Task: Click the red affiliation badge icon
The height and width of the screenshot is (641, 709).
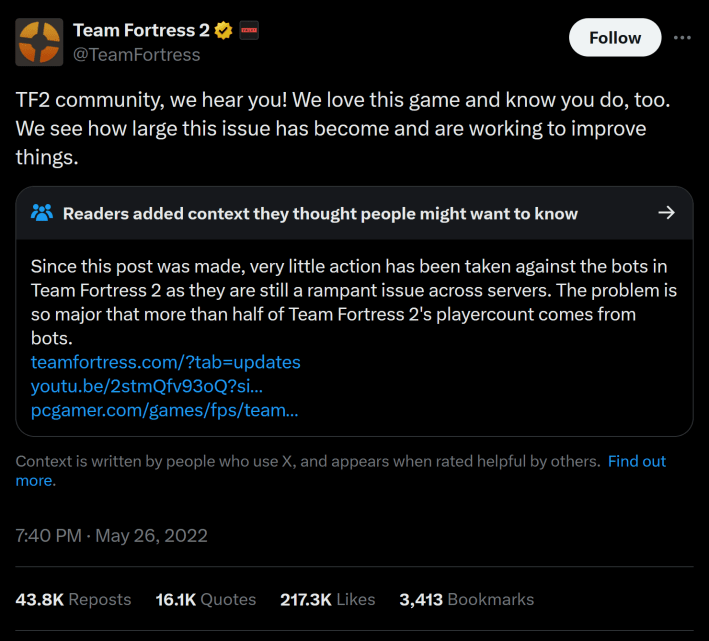Action: coord(250,31)
